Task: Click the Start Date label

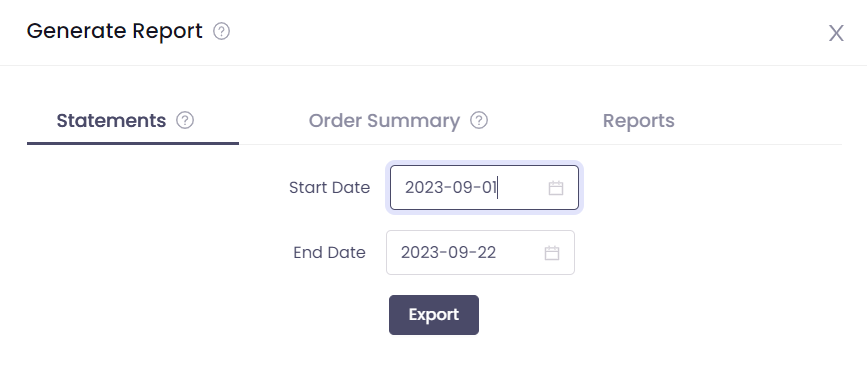Action: [x=330, y=188]
